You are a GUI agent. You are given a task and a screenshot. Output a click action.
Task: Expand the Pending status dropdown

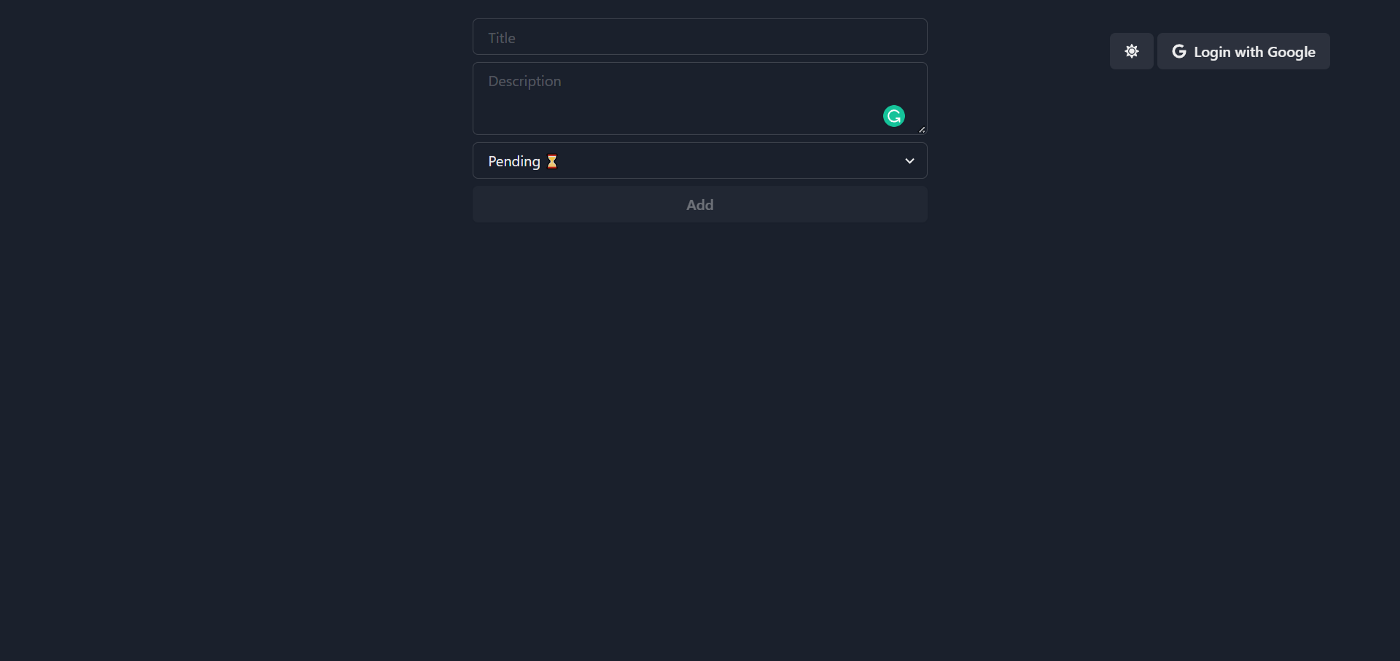[700, 161]
